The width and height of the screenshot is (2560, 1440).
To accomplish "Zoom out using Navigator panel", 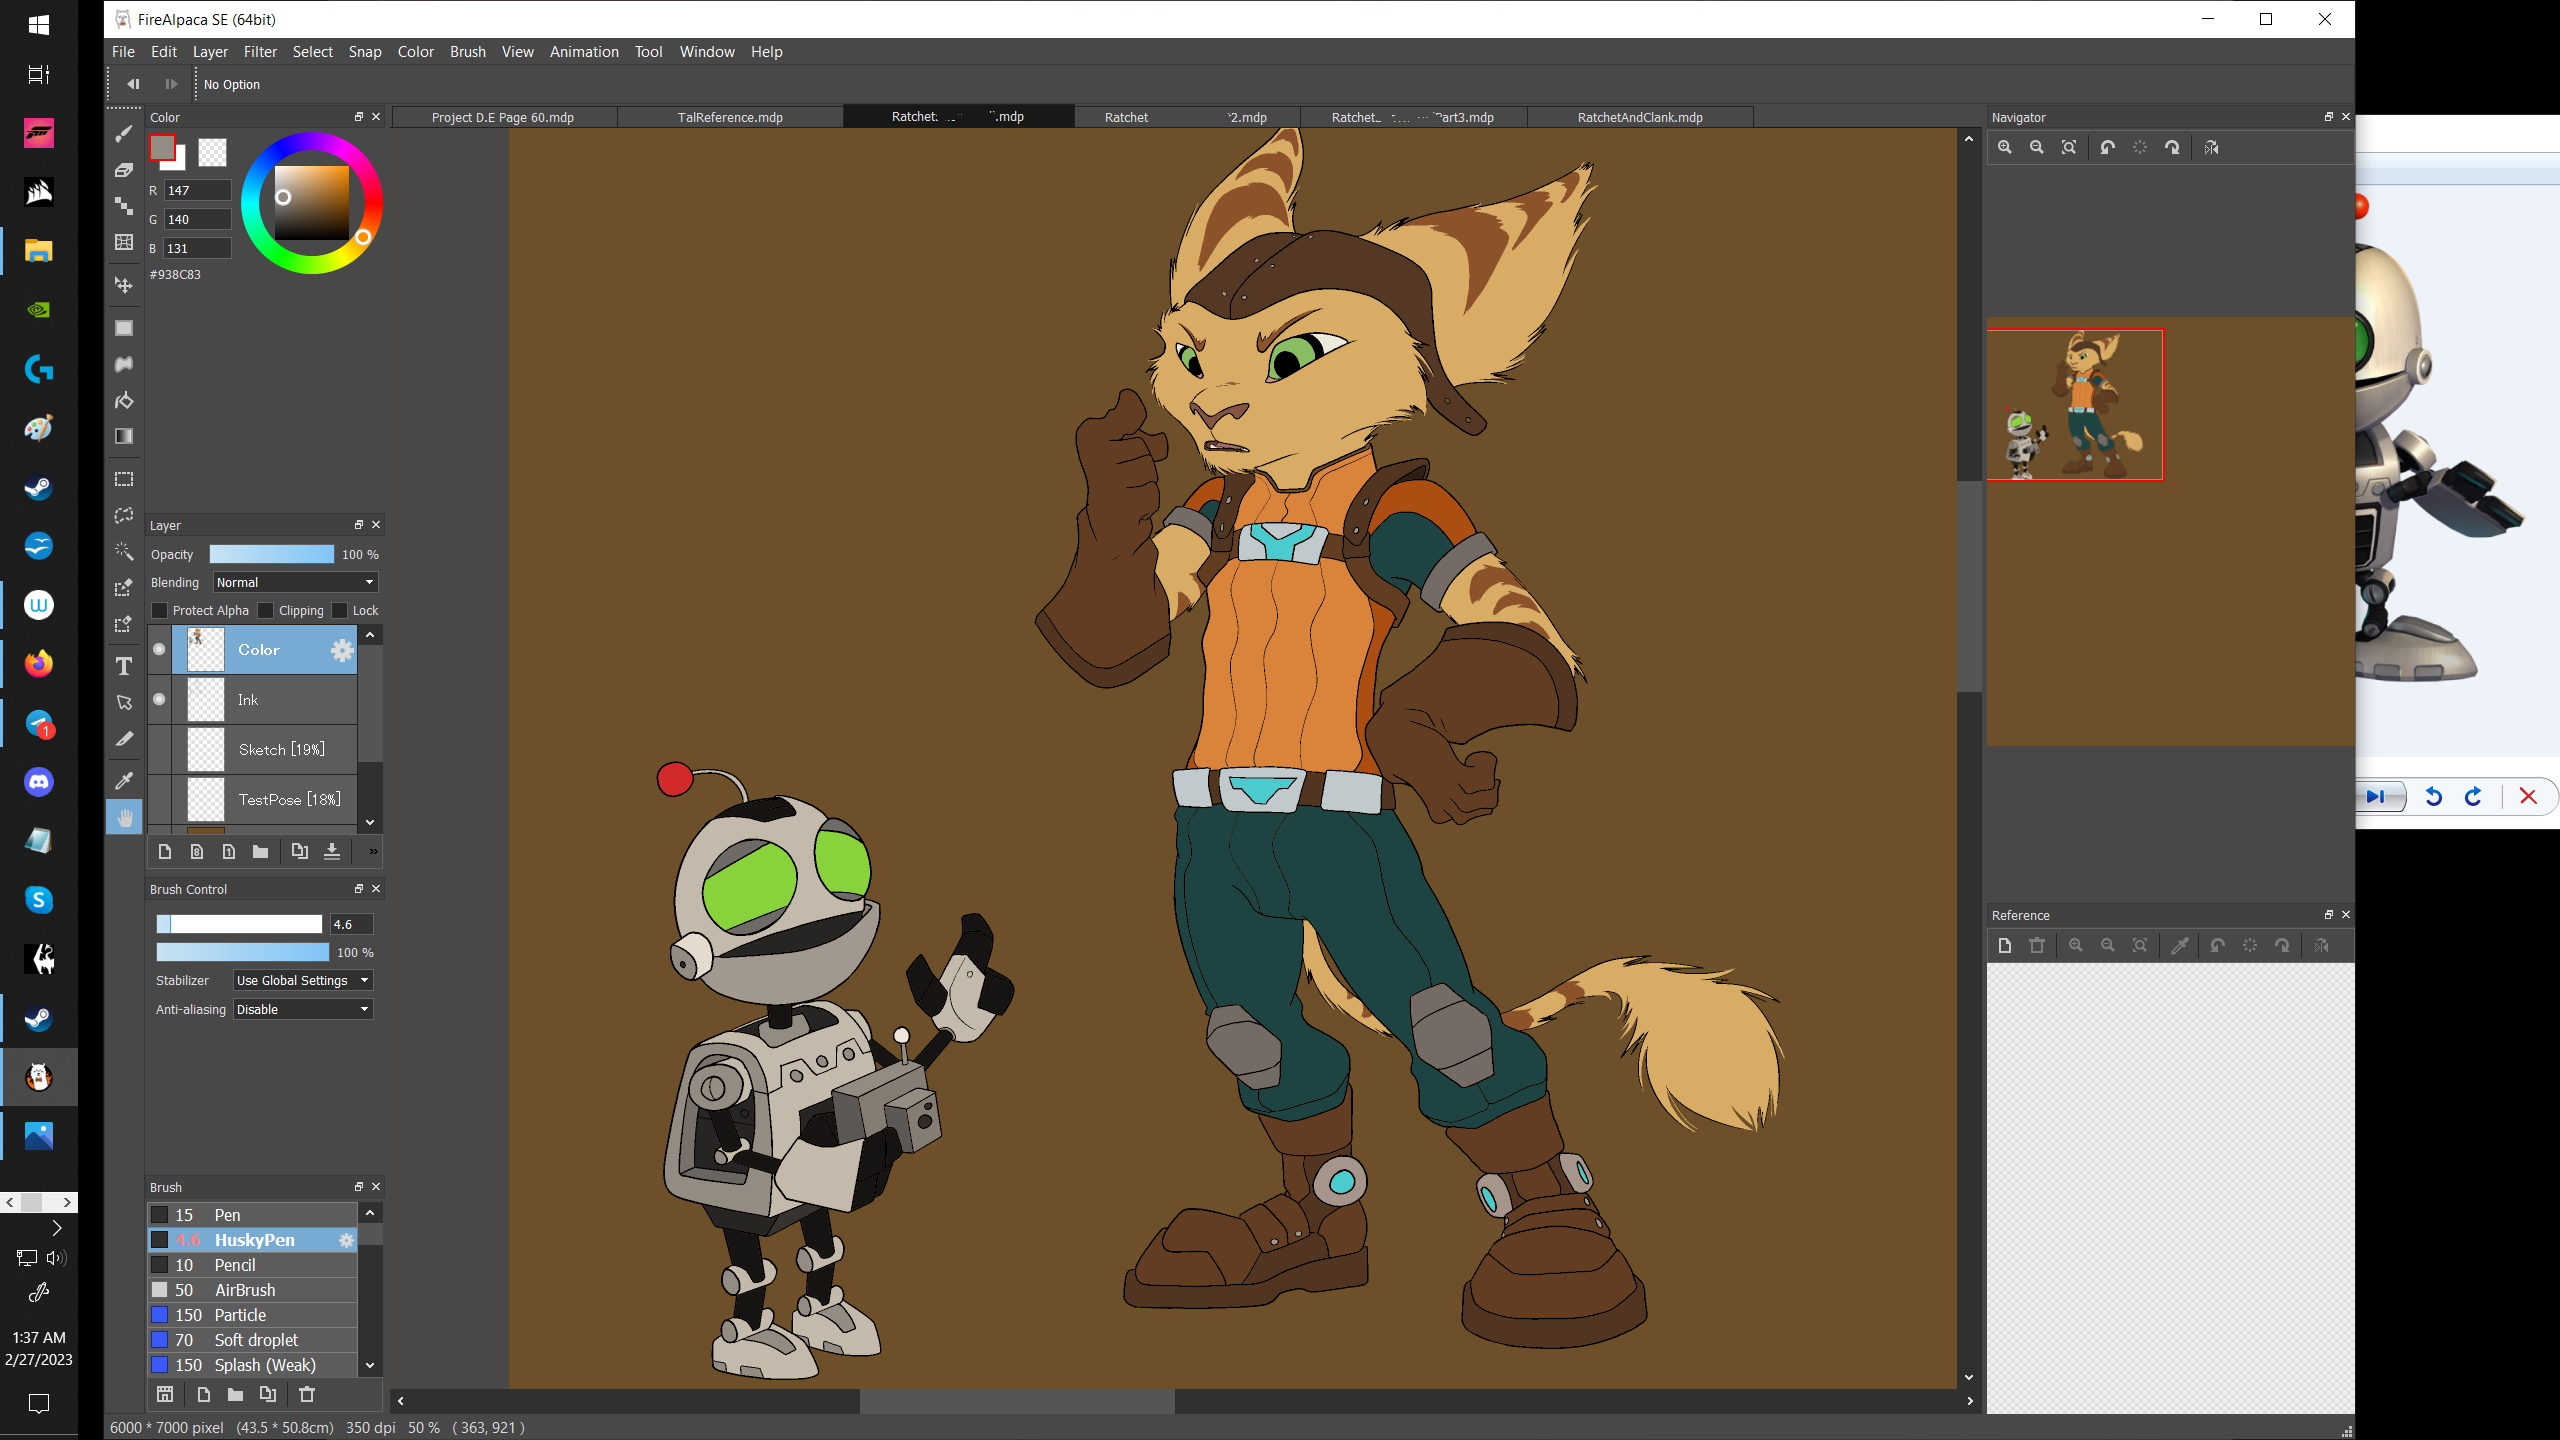I will tap(2037, 147).
